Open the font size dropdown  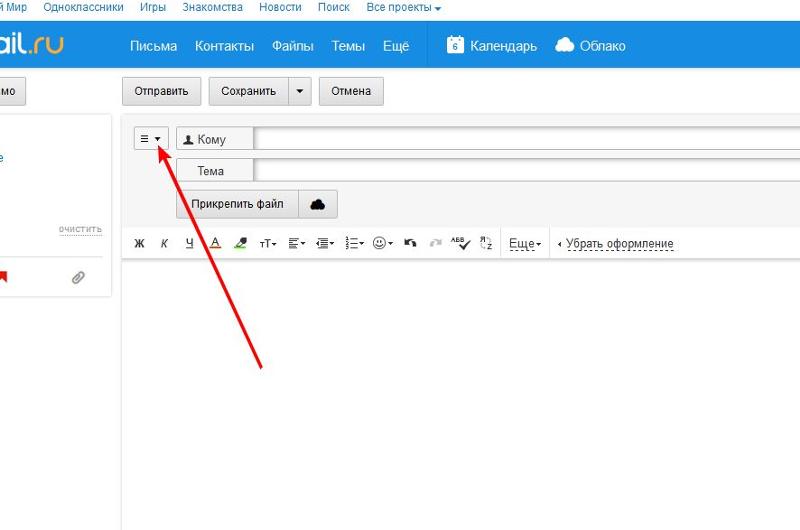[268, 244]
